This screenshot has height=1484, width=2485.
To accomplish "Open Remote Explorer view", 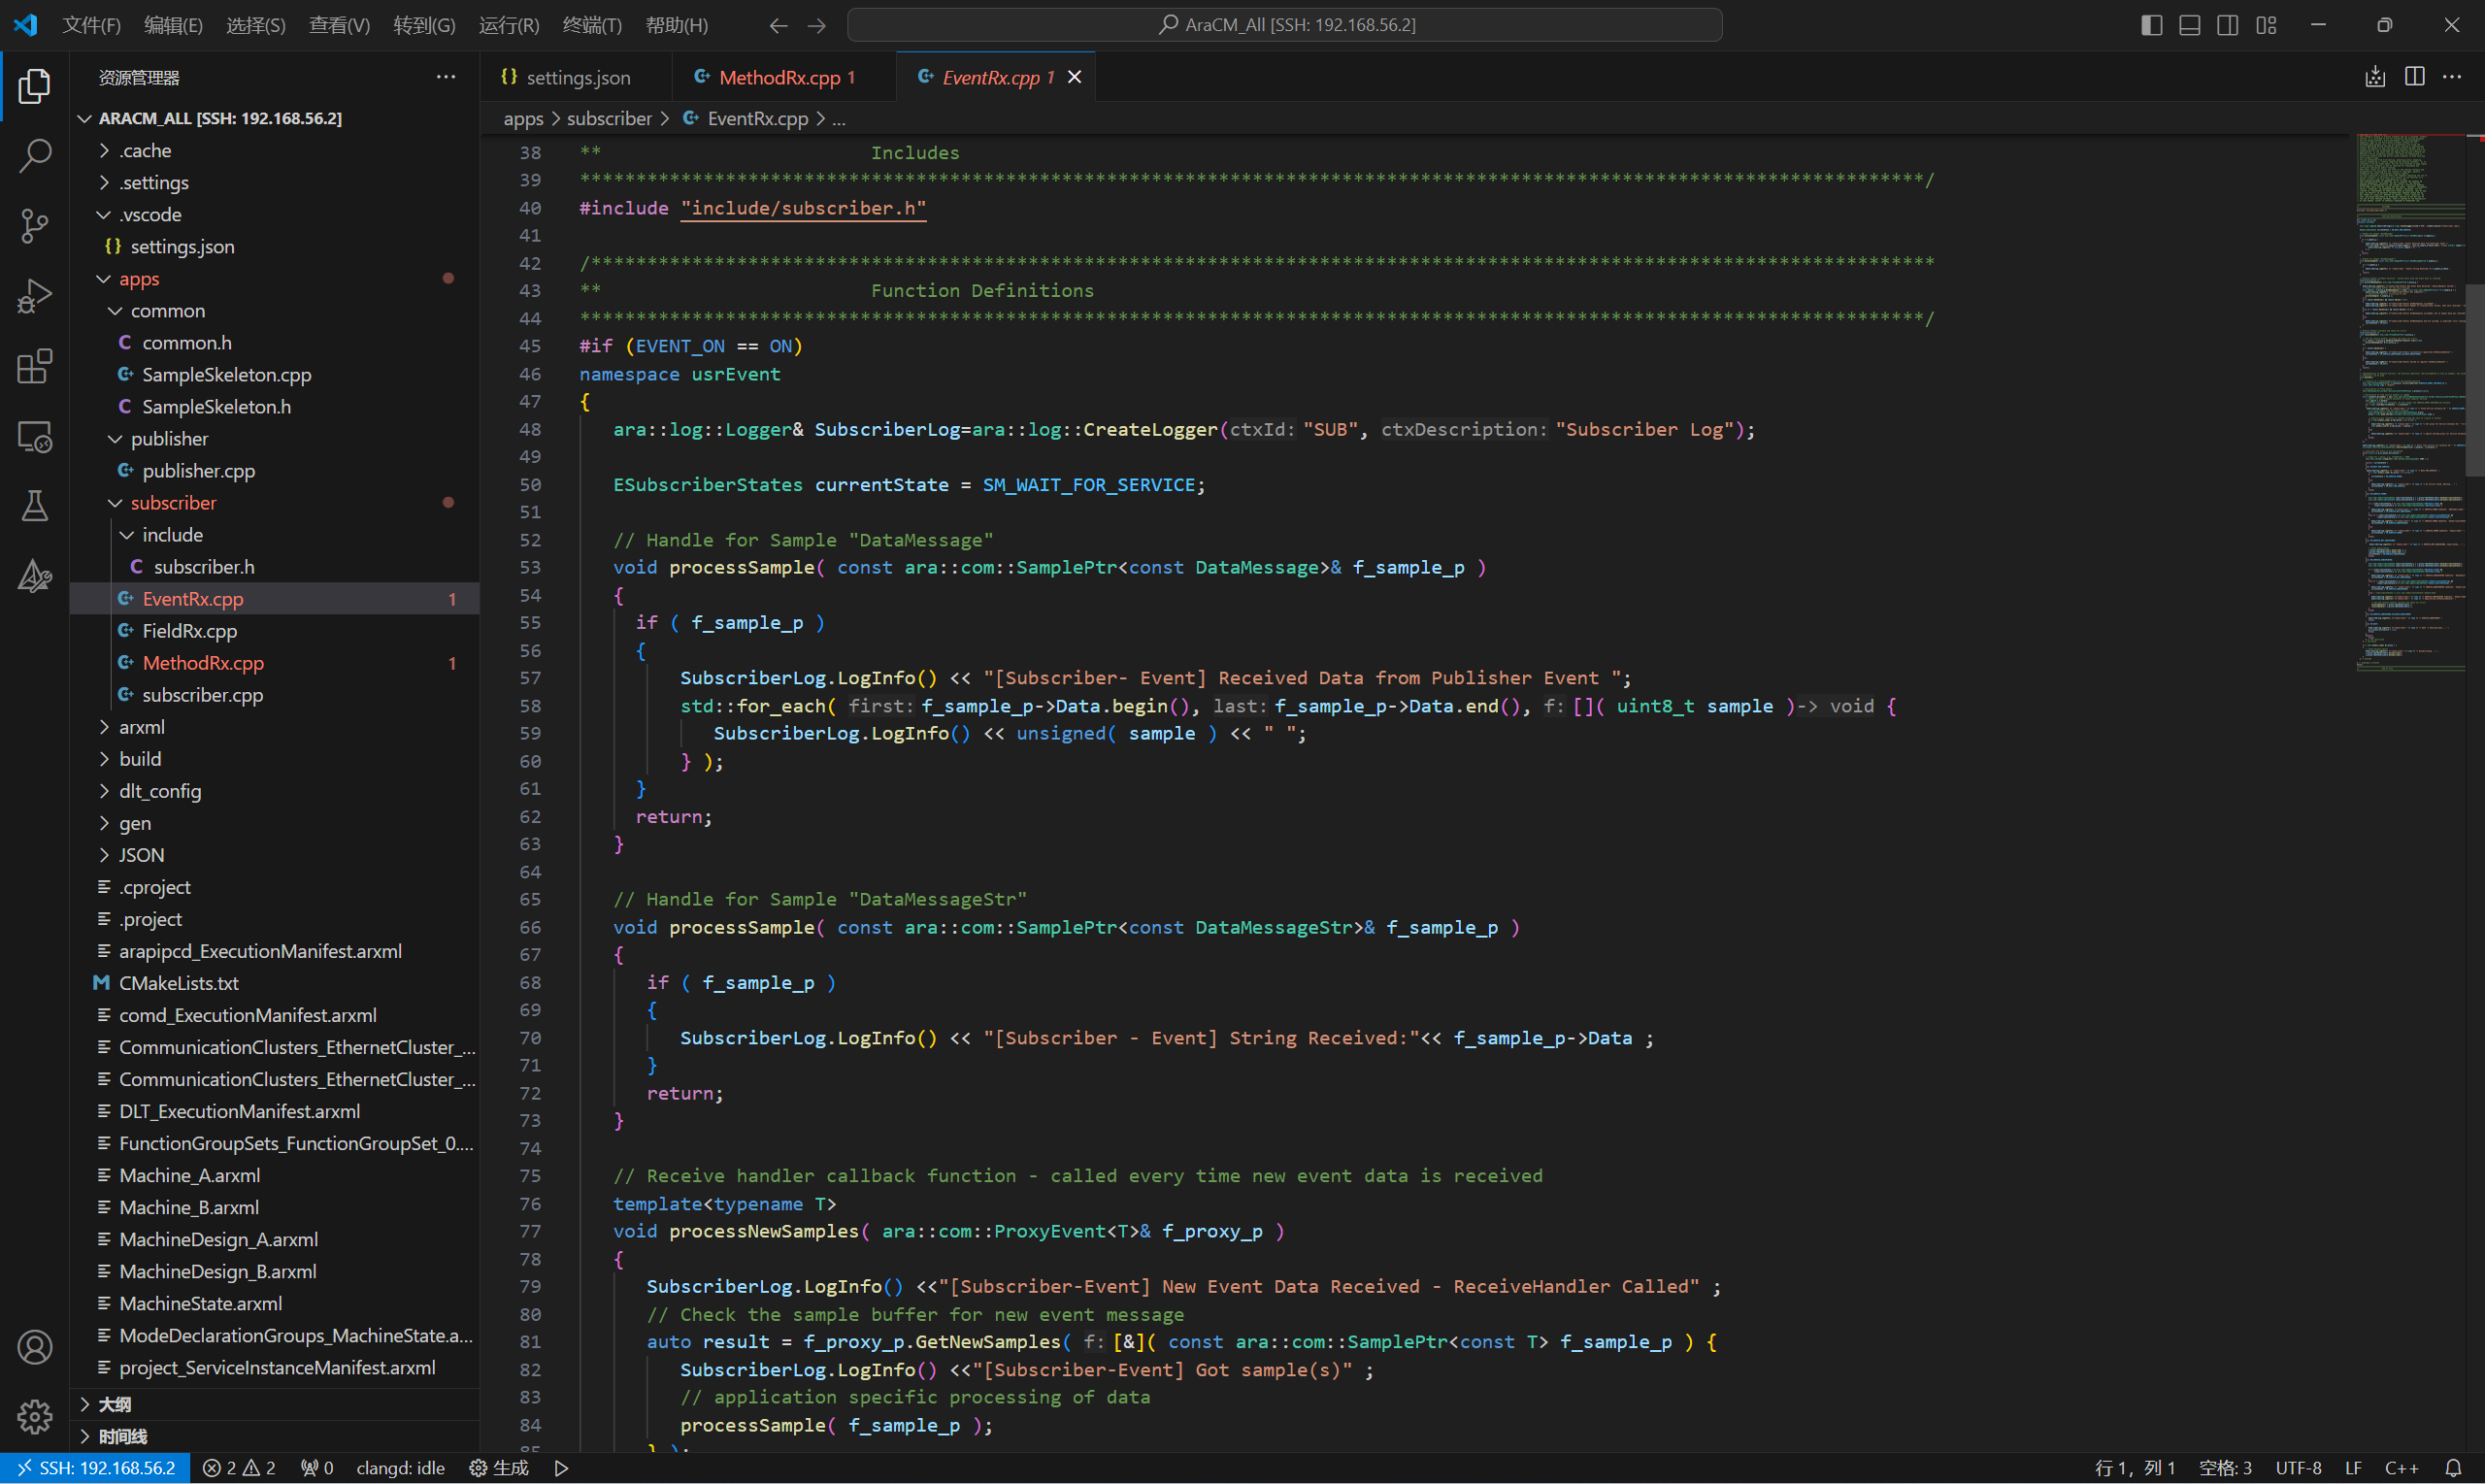I will point(35,437).
